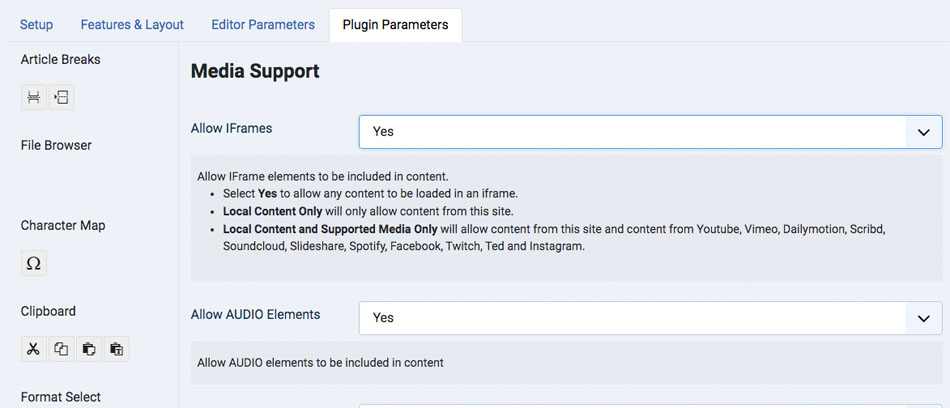Open the Allow IFrames dropdown

click(650, 131)
